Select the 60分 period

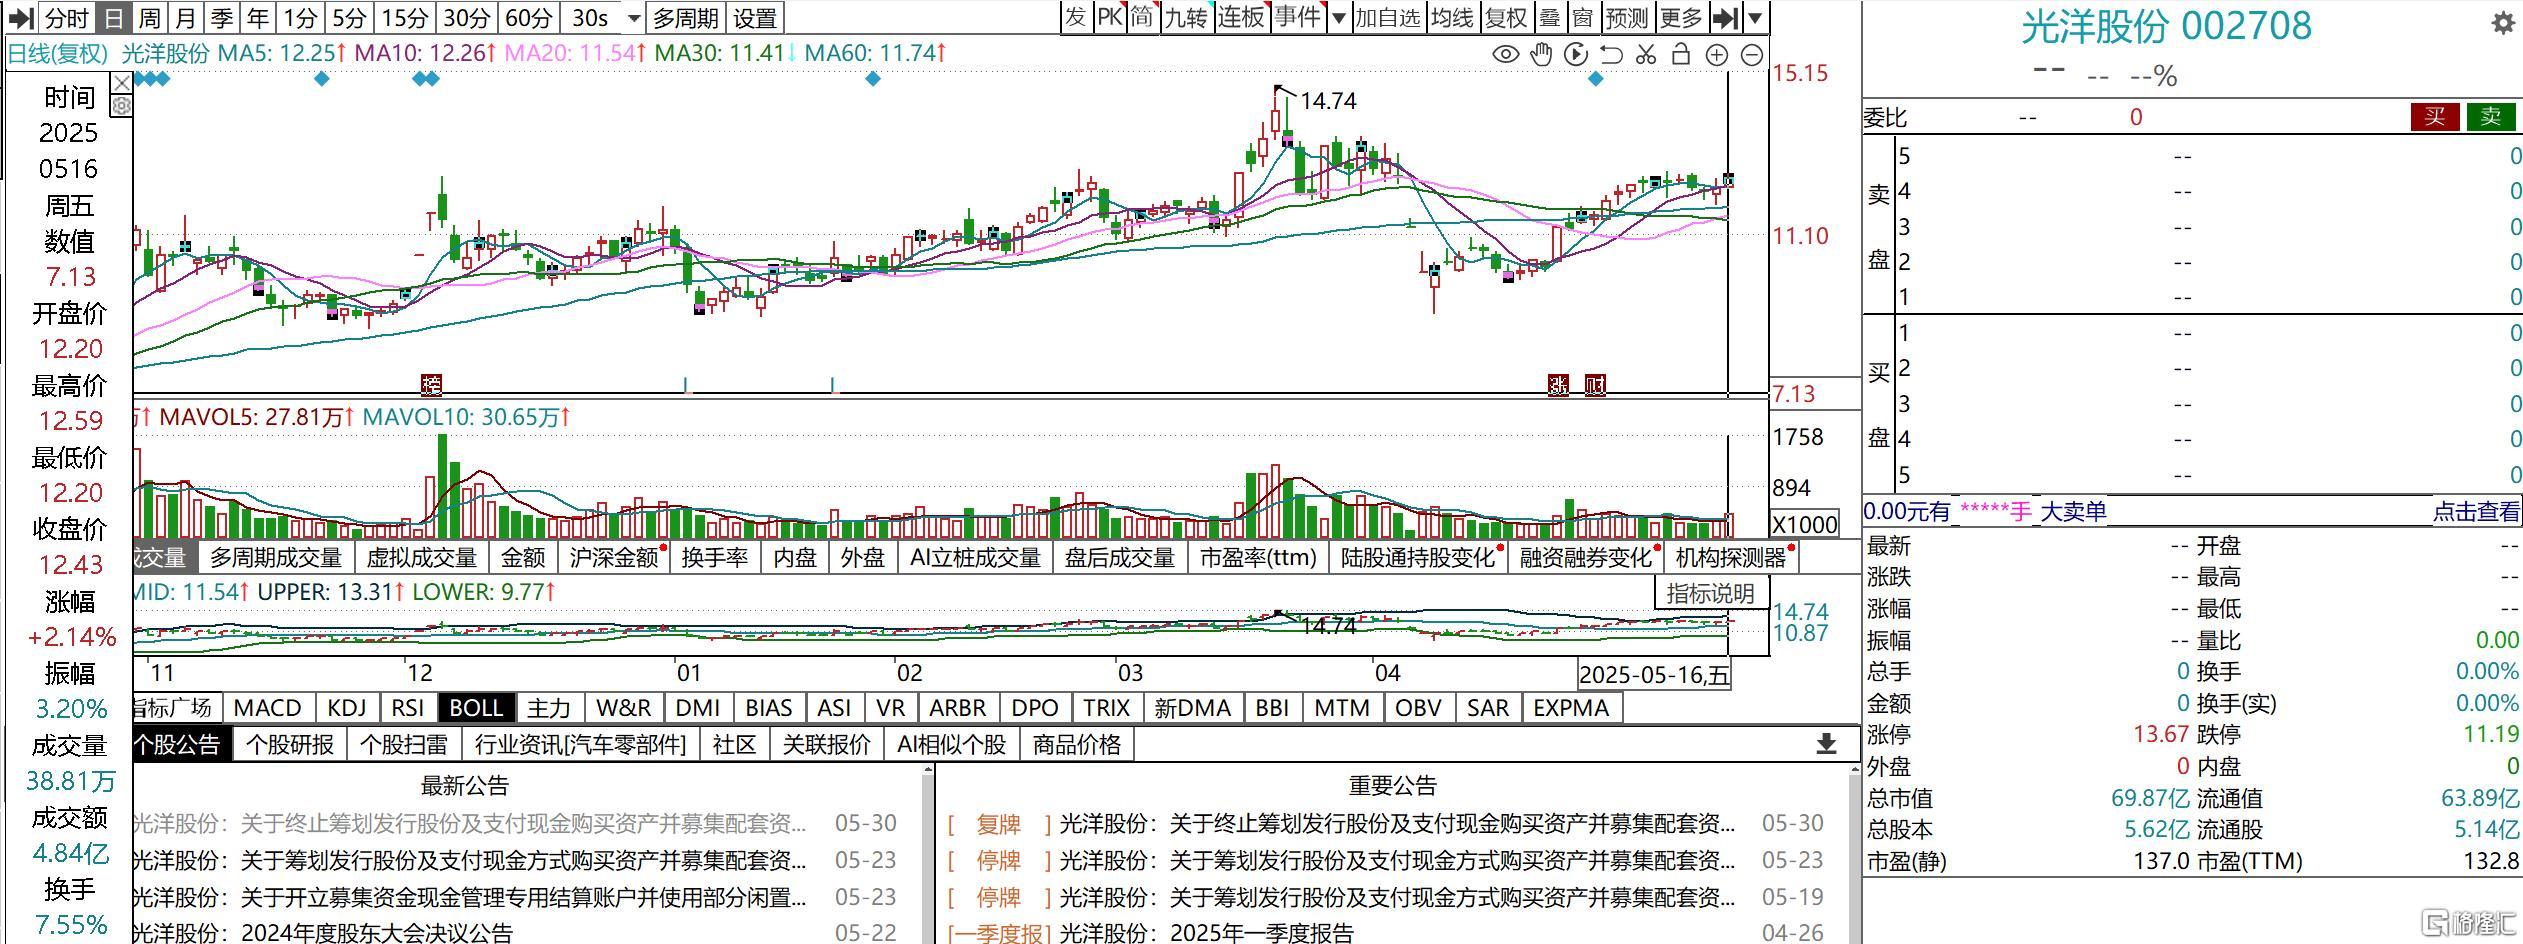pyautogui.click(x=529, y=18)
